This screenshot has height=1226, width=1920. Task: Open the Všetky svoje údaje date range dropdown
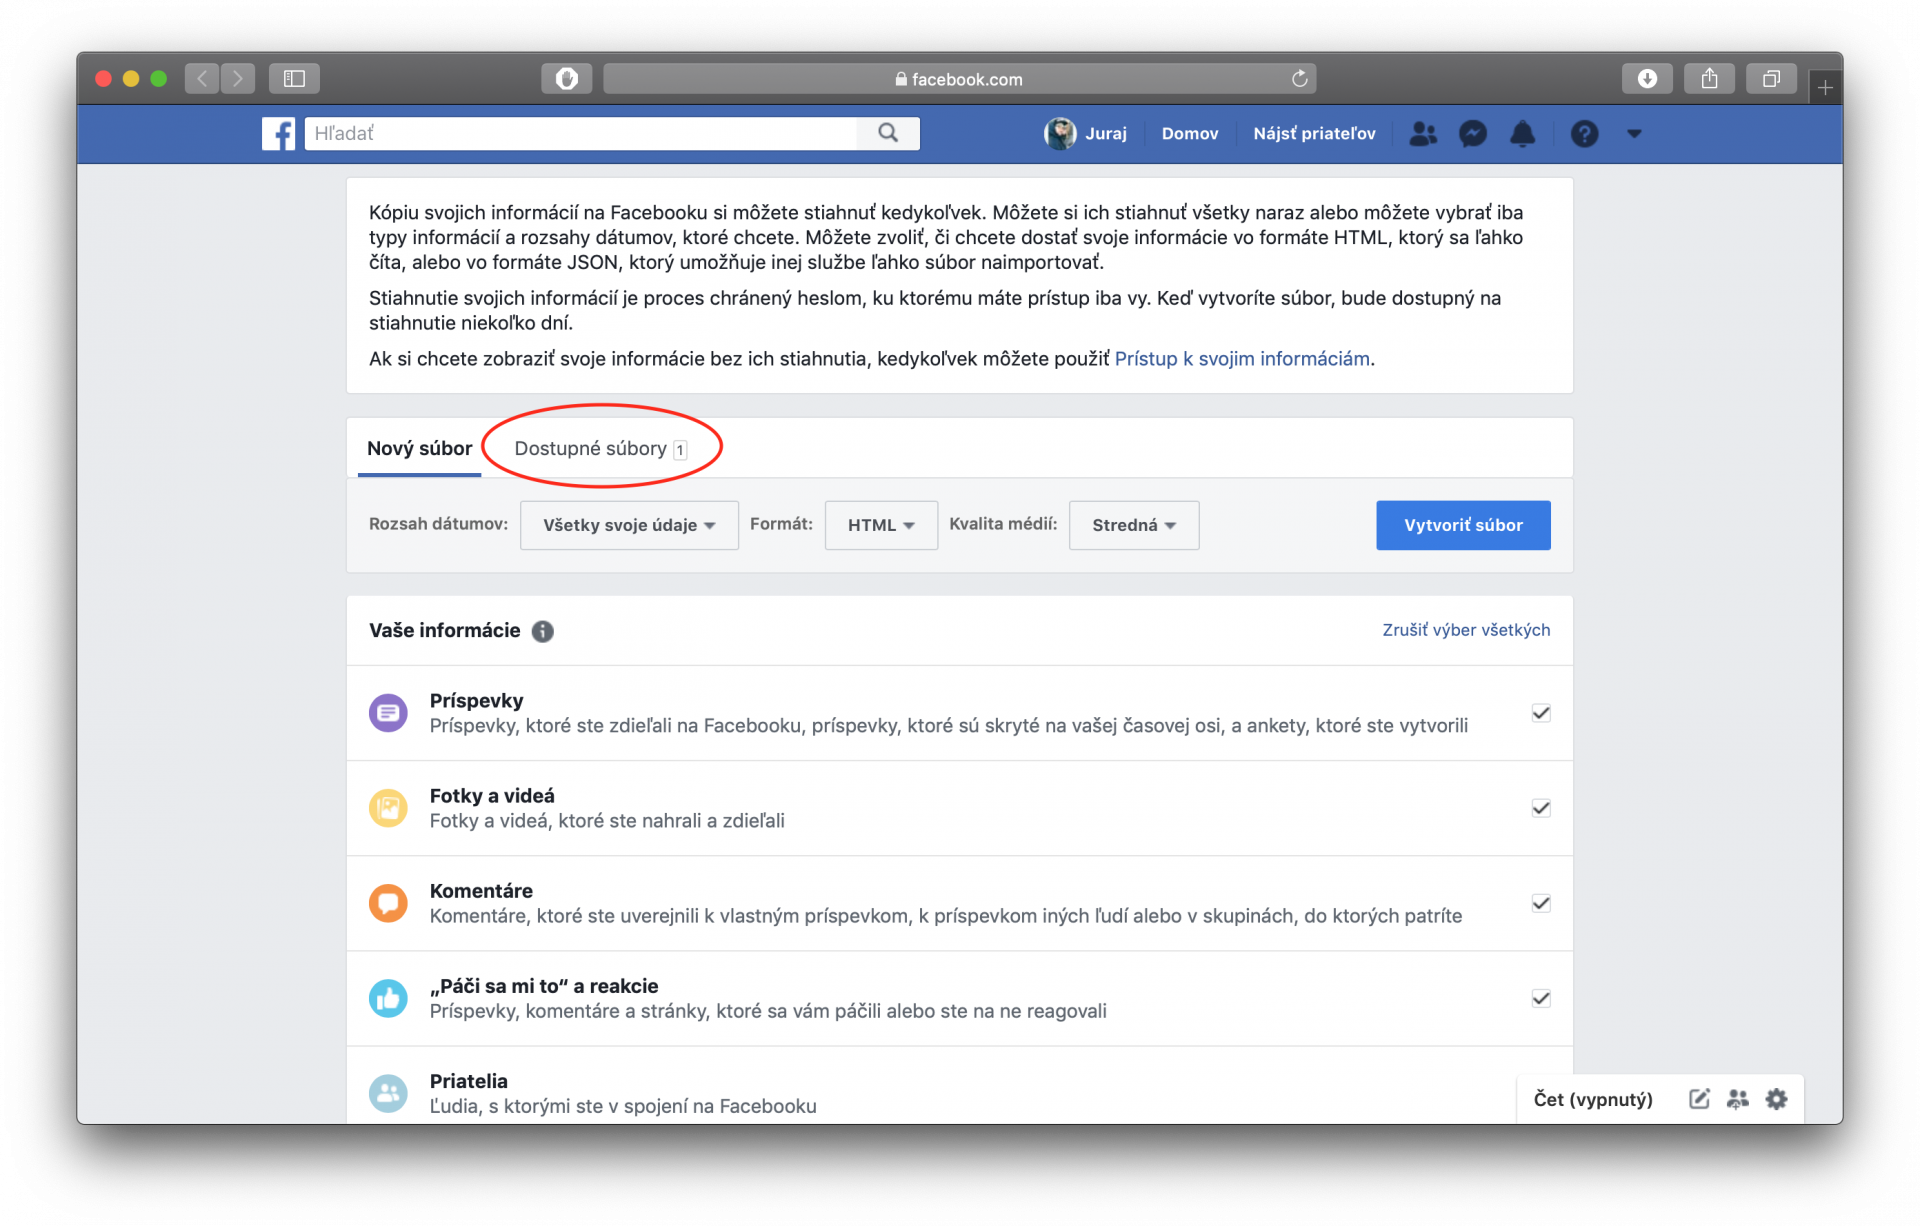pos(629,525)
